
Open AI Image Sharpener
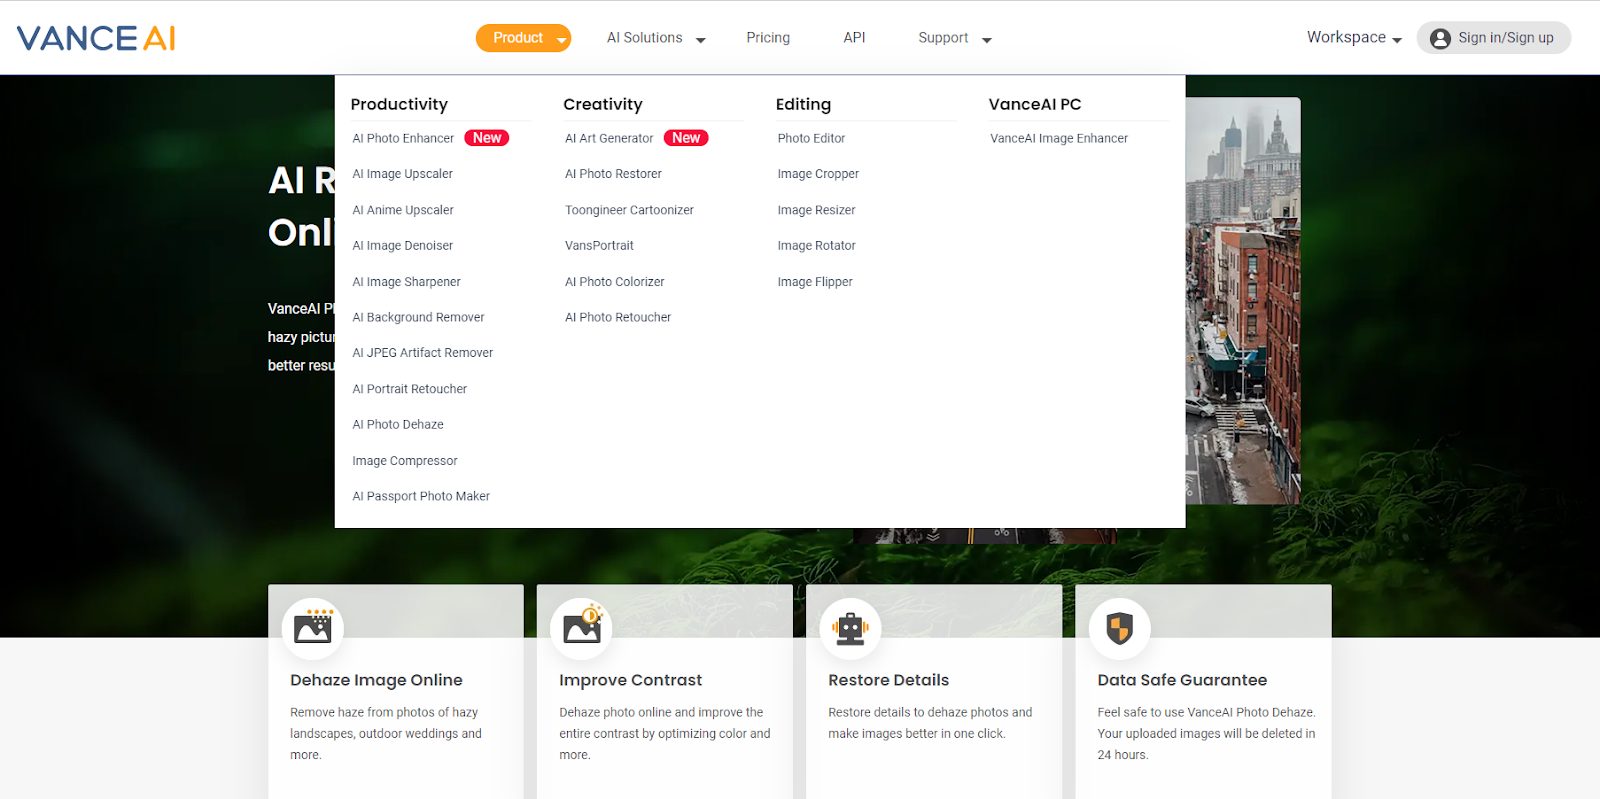(406, 282)
